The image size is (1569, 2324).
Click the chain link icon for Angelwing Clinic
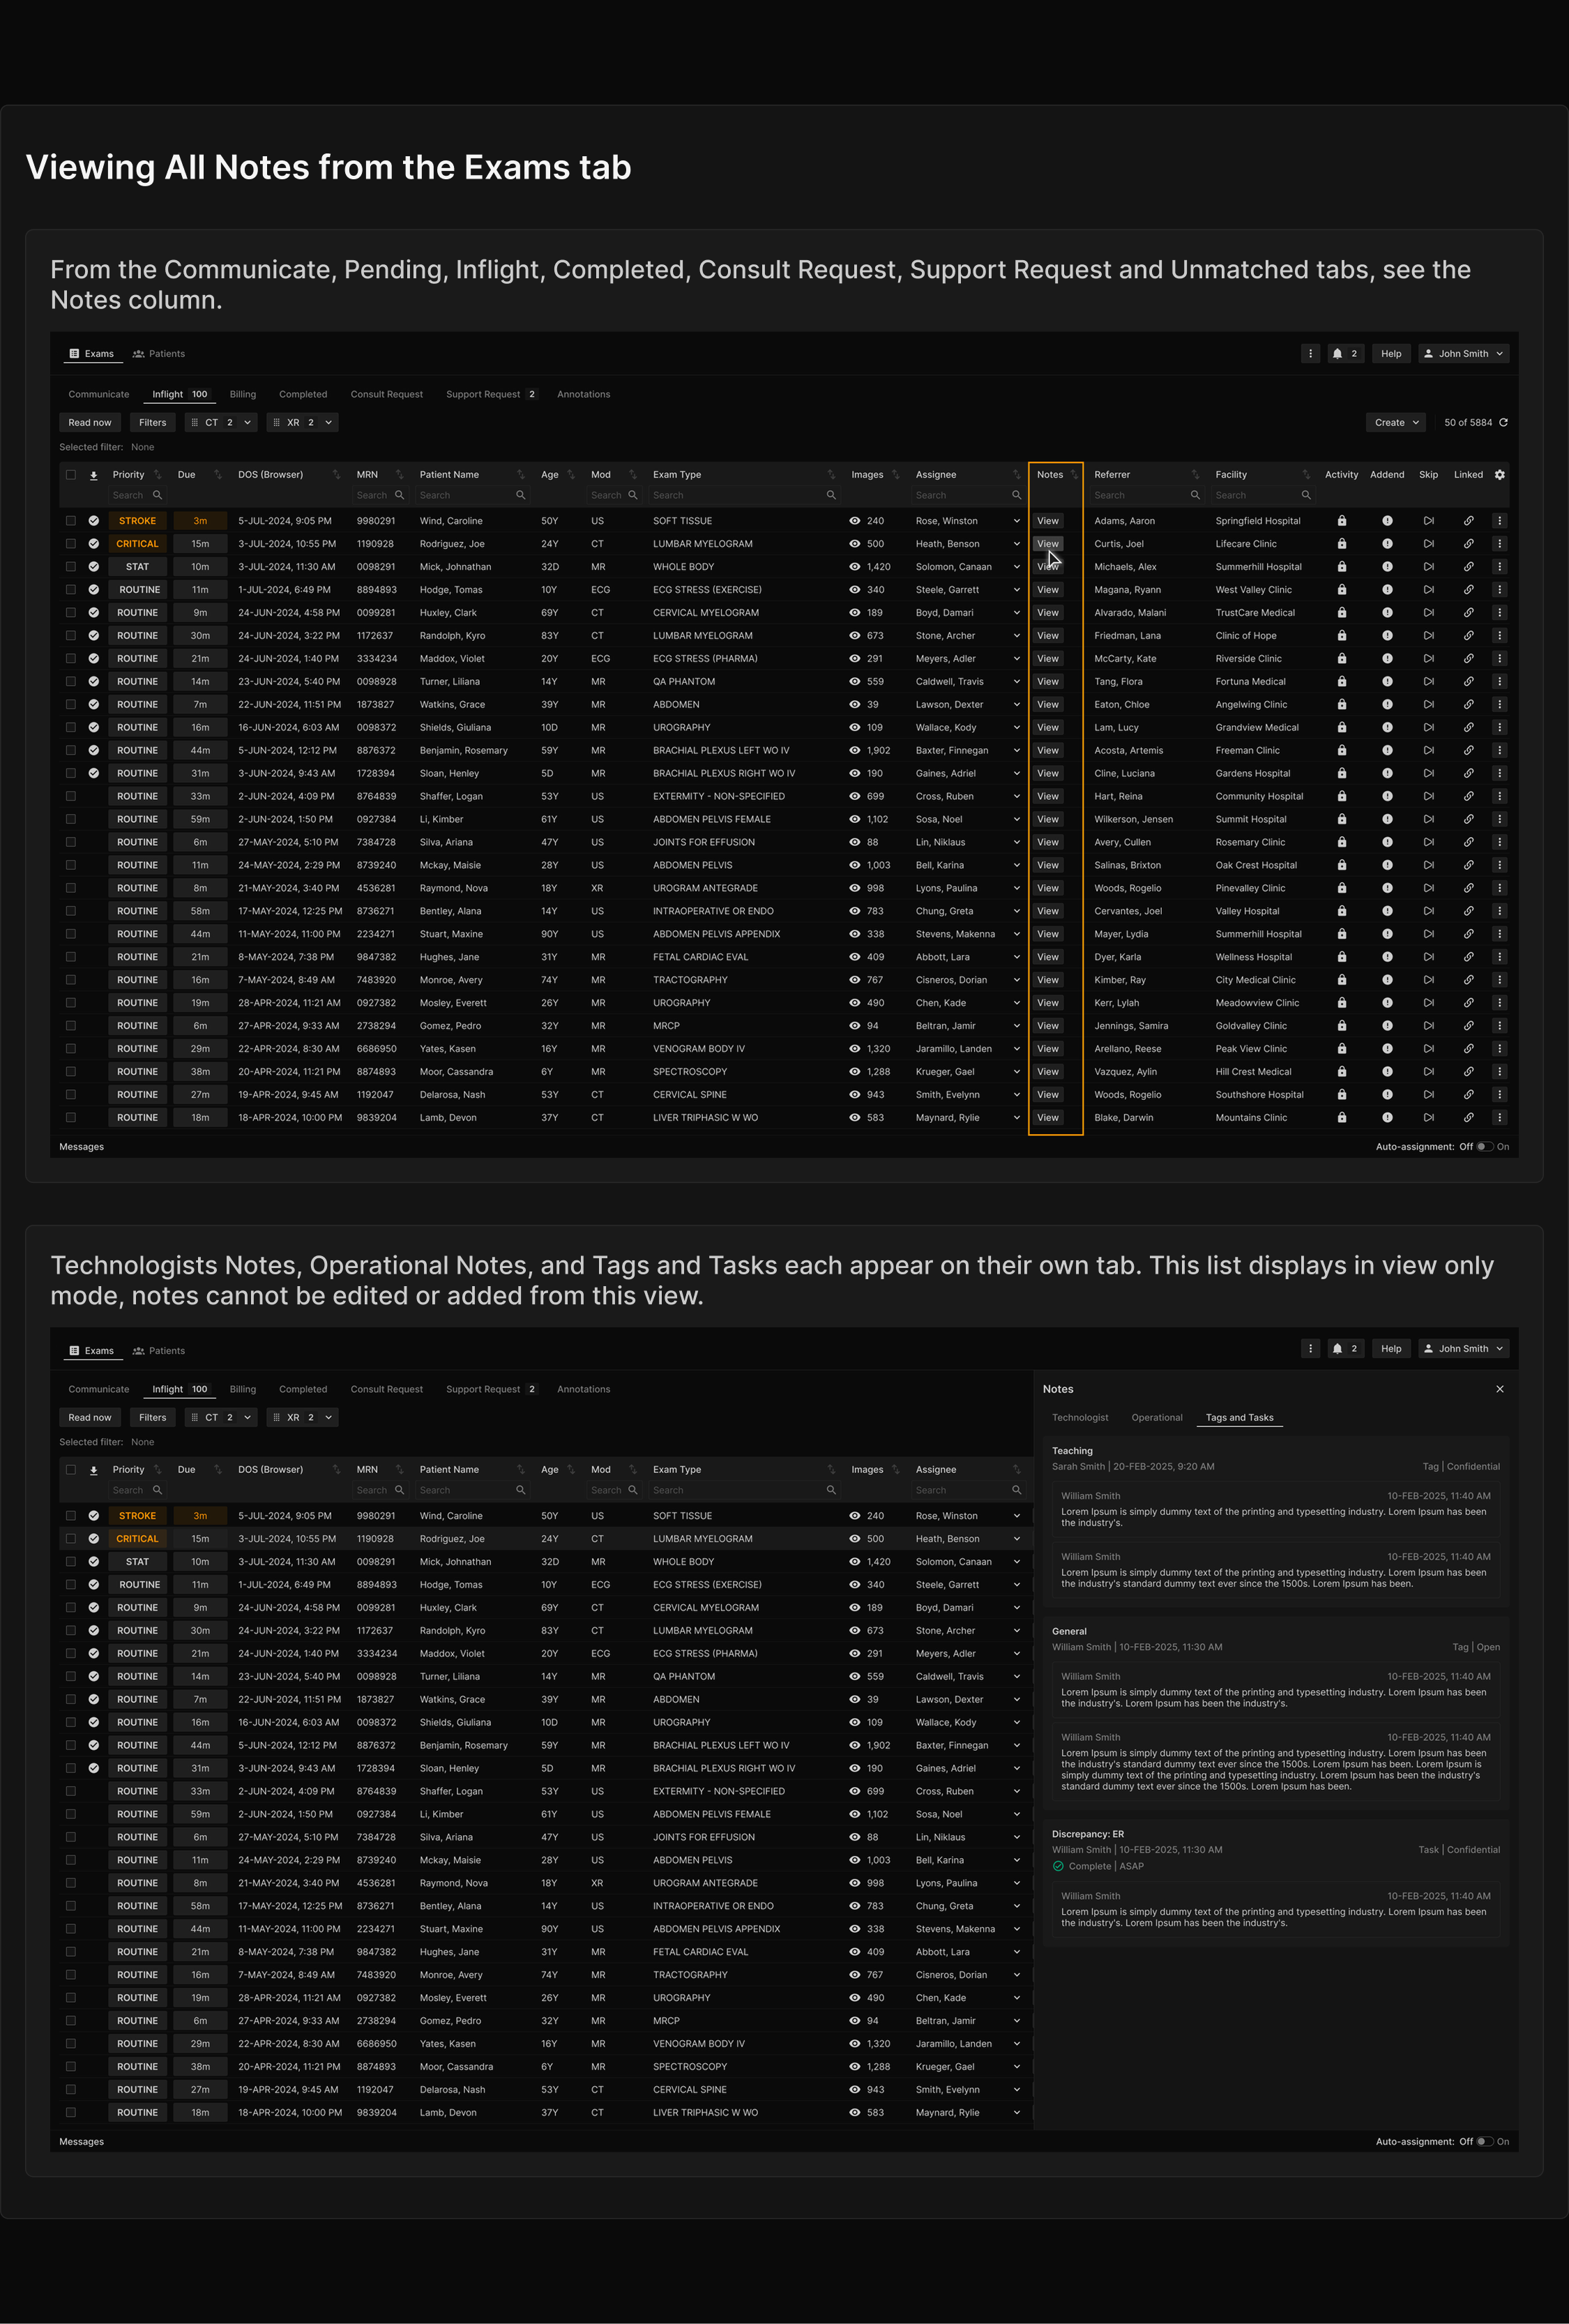(1468, 705)
